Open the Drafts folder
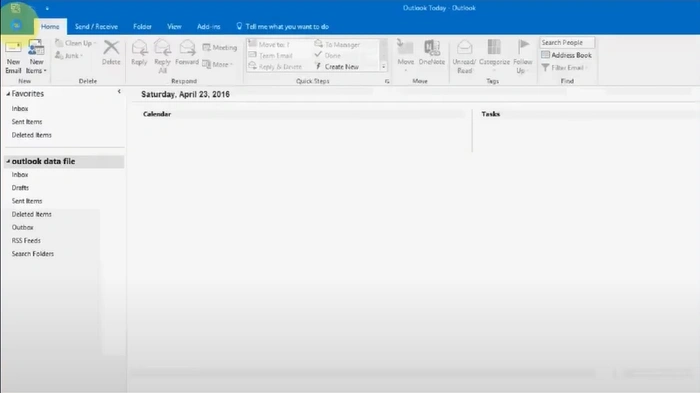This screenshot has width=700, height=393. click(x=20, y=188)
